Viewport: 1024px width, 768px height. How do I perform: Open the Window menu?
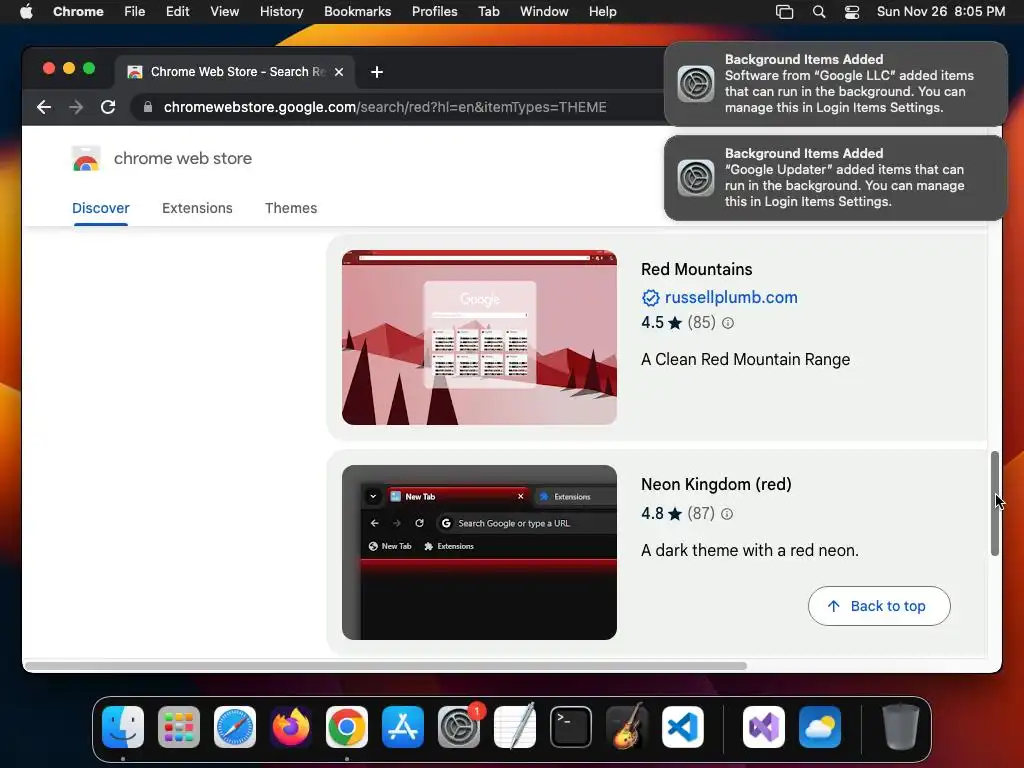pos(544,12)
